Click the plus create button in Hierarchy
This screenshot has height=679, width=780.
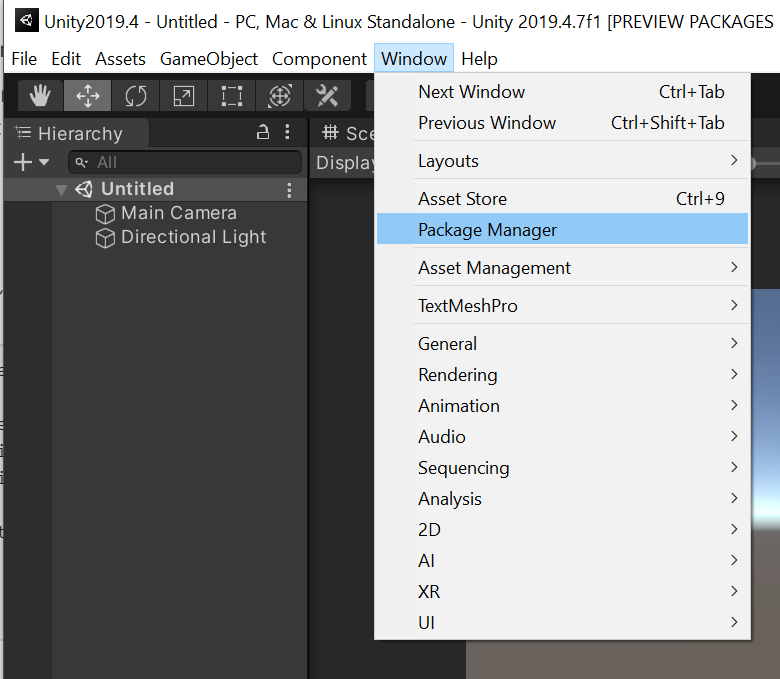(23, 162)
